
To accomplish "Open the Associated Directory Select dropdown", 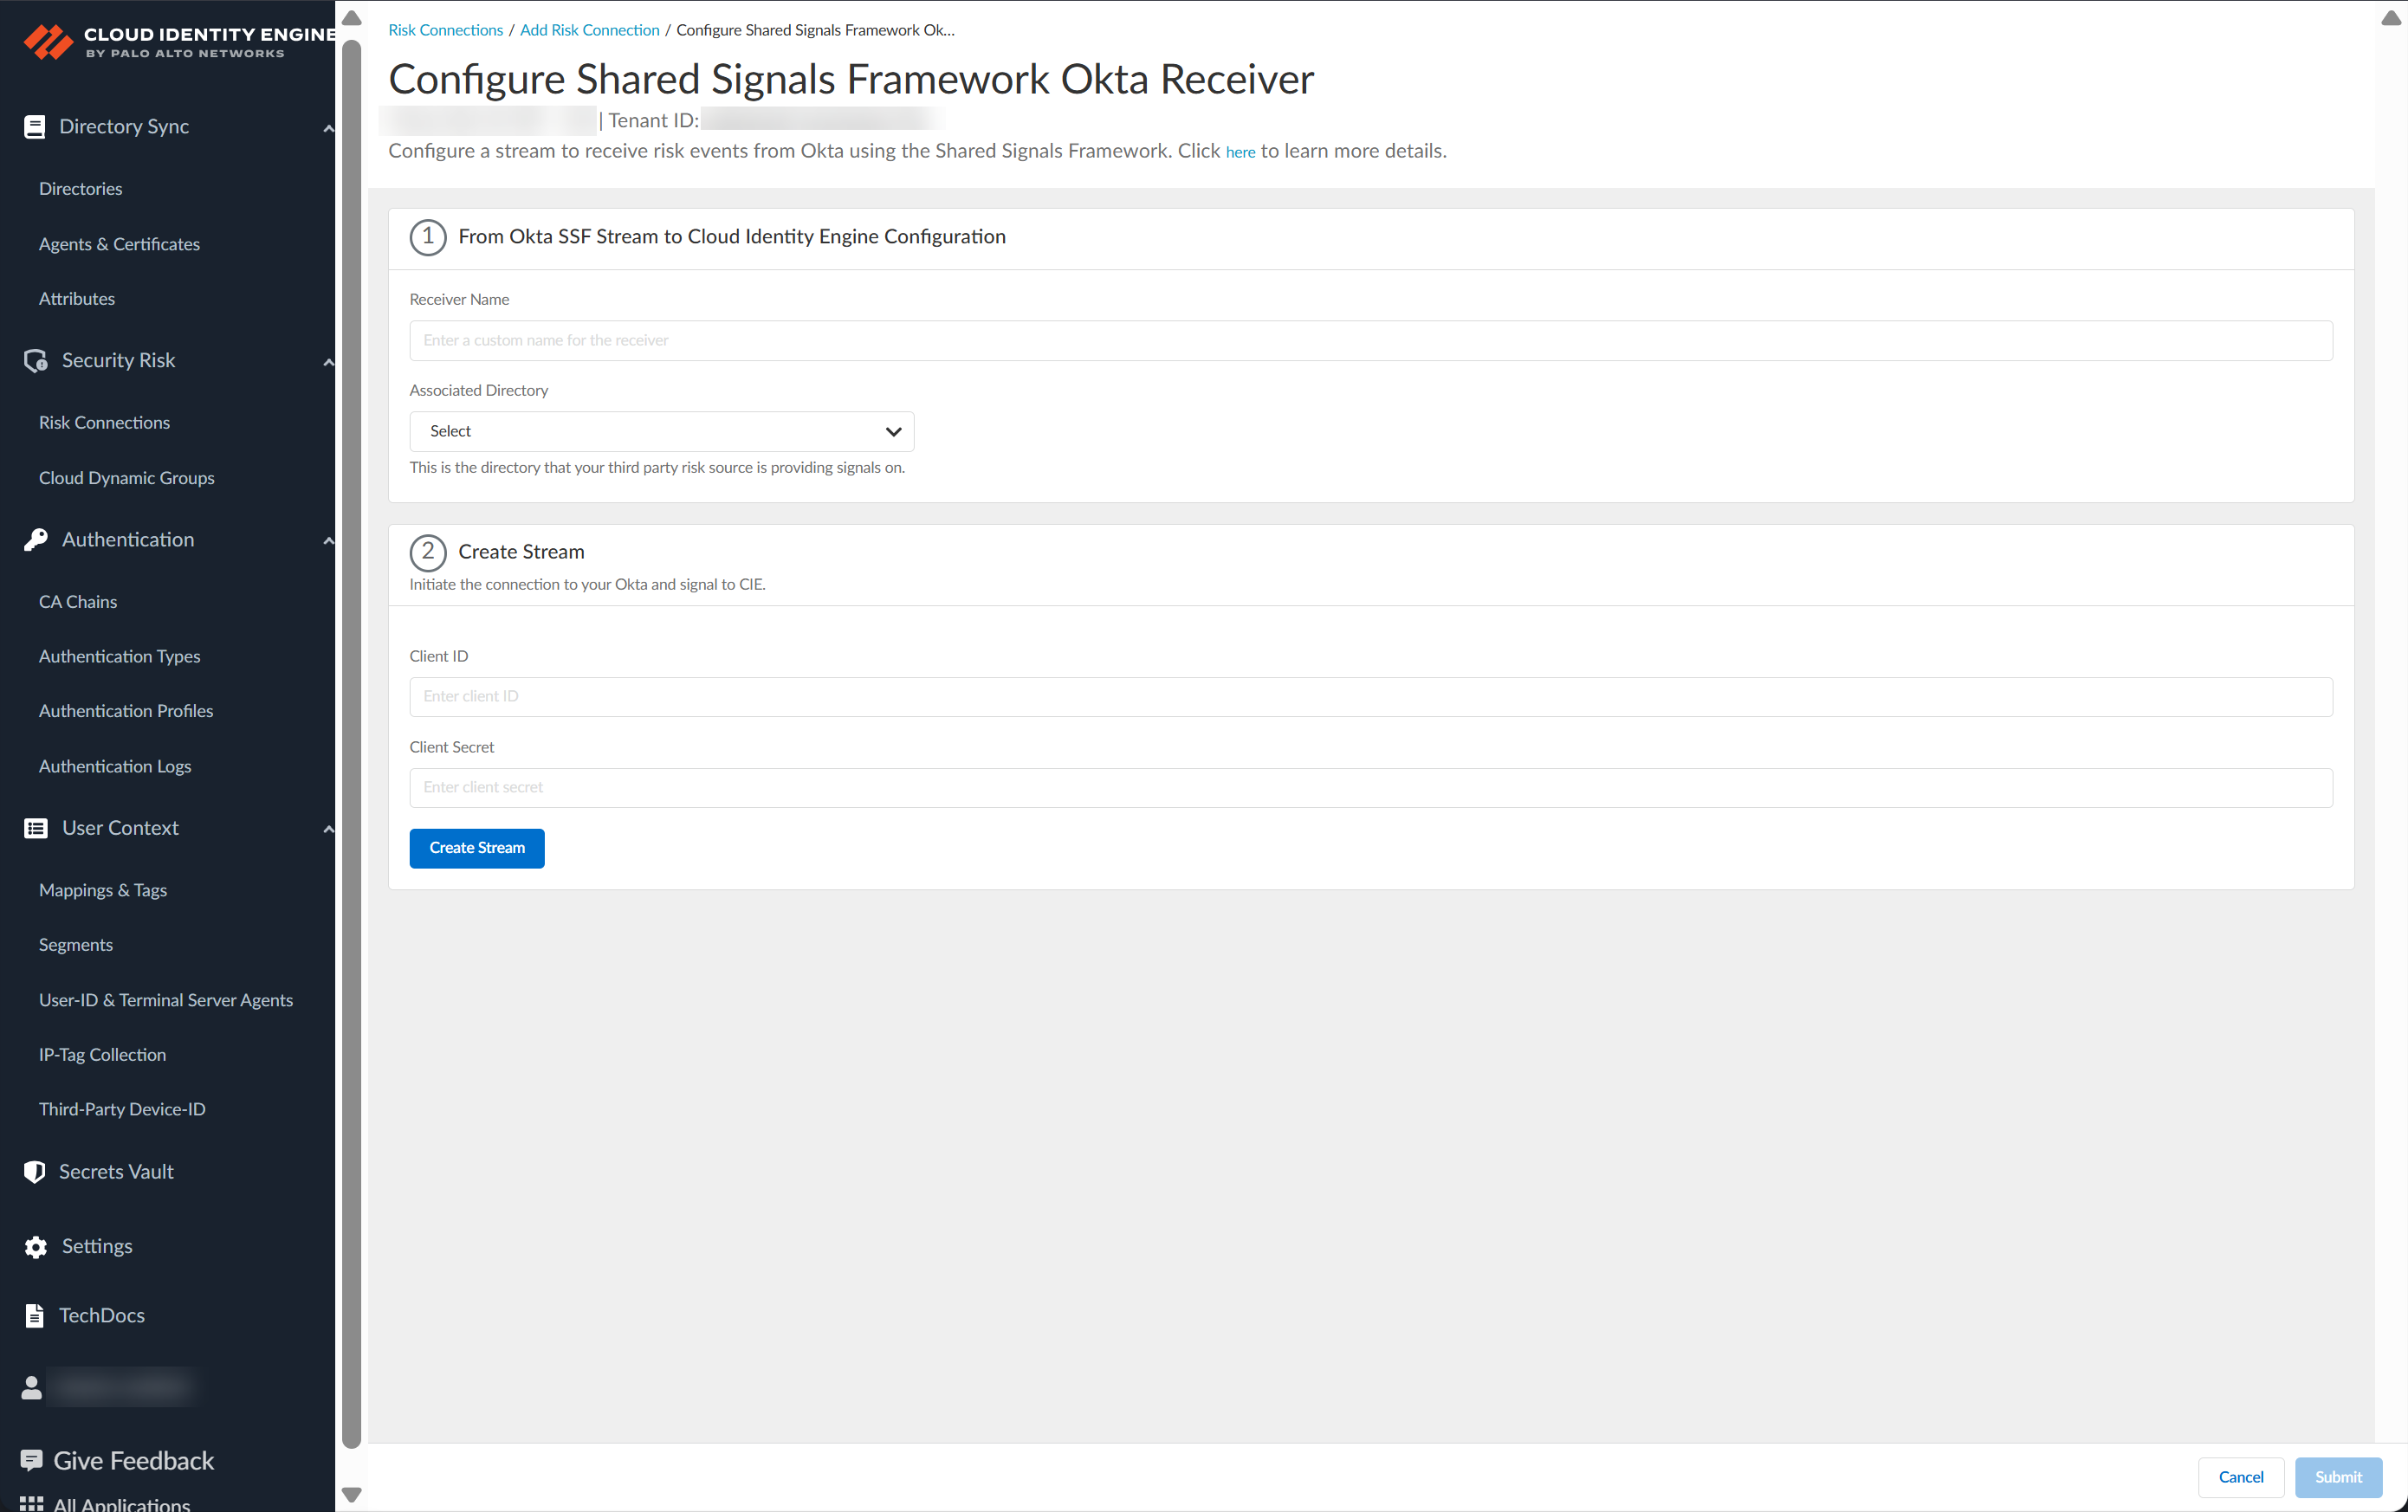I will coord(661,432).
